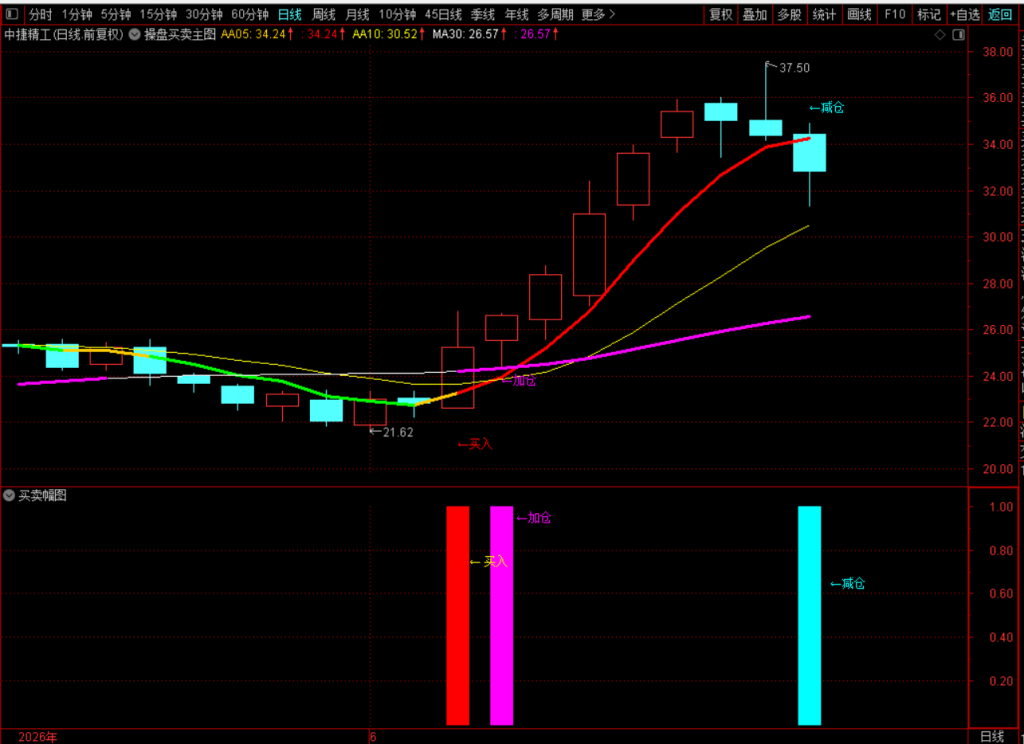Click the candlestick with the 37.50 high
This screenshot has height=744, width=1024.
(x=765, y=127)
